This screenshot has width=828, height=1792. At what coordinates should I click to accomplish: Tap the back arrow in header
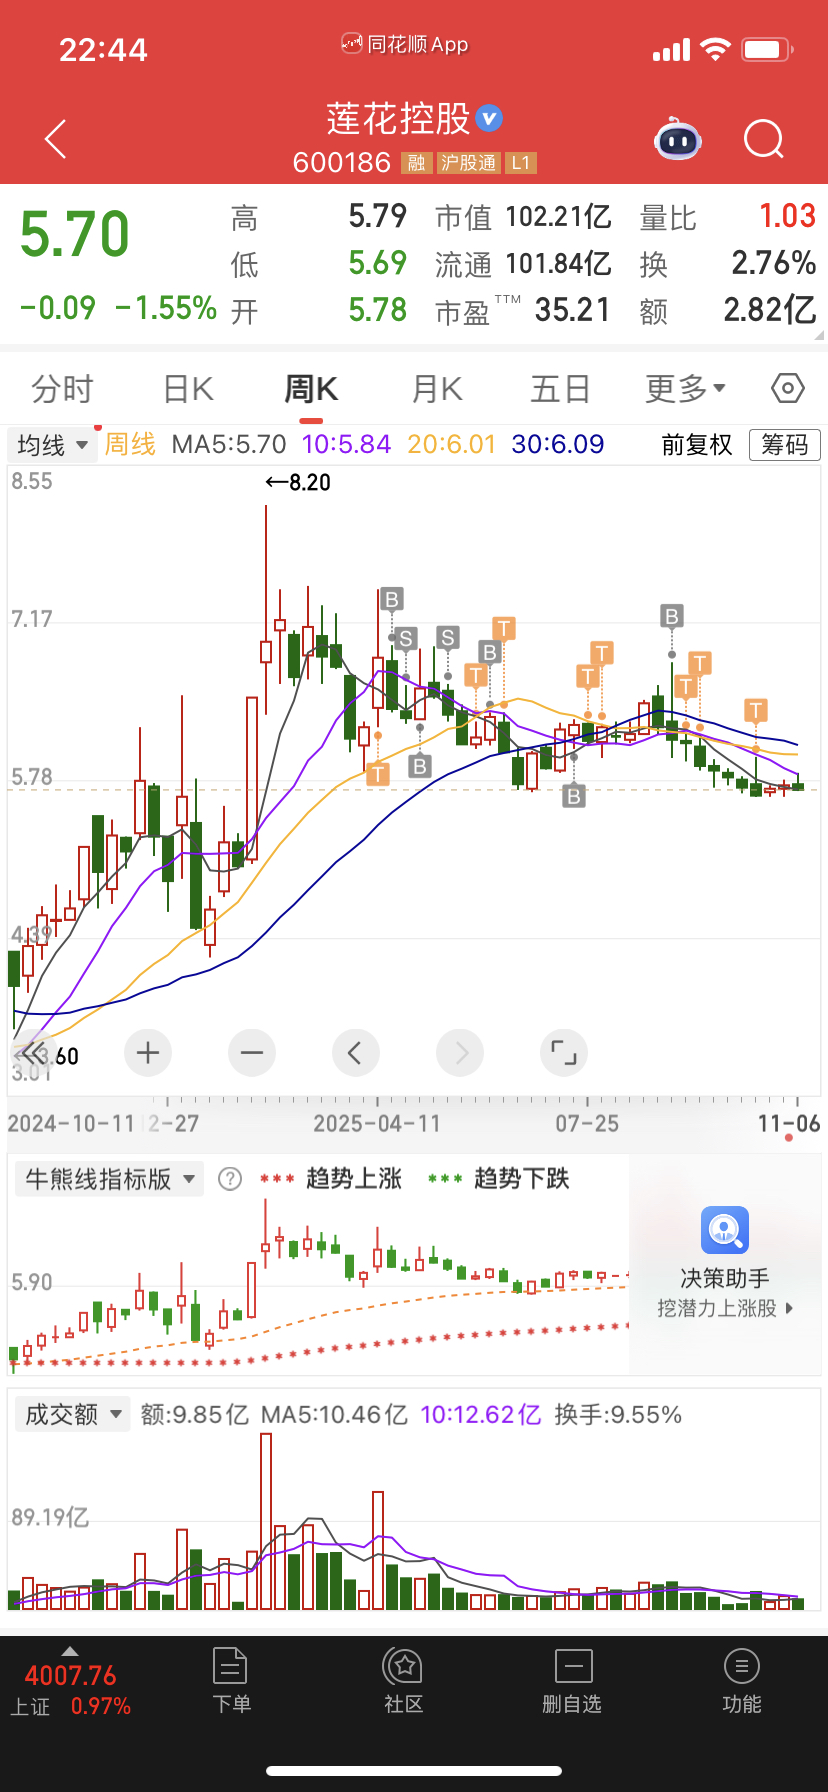(56, 139)
